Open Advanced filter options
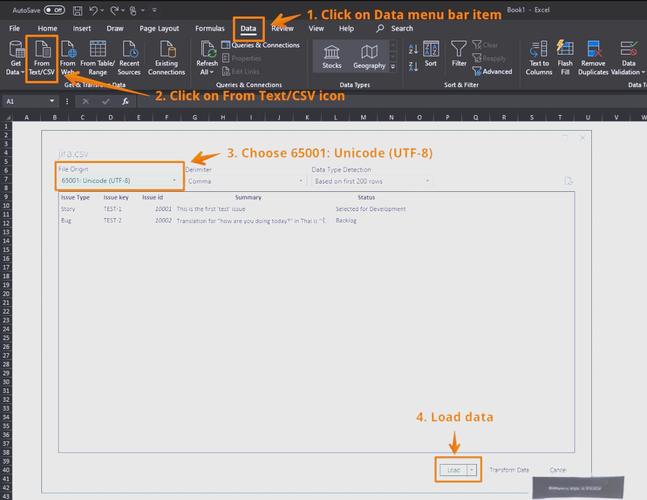Screen dimensions: 647x500 click(492, 71)
